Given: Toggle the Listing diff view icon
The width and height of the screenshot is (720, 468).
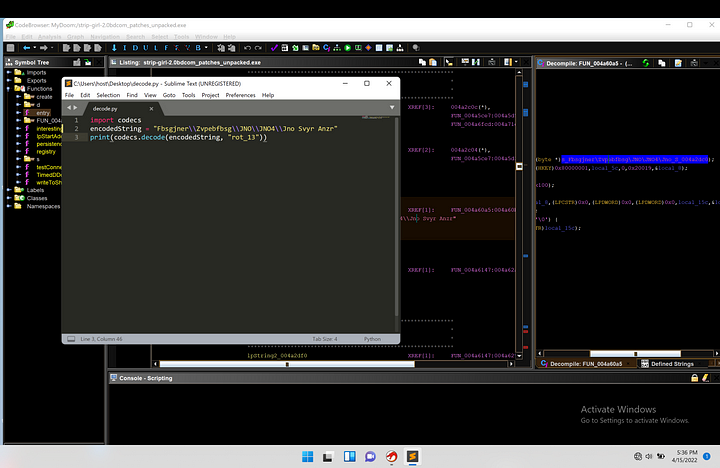Looking at the screenshot, I should pos(476,62).
